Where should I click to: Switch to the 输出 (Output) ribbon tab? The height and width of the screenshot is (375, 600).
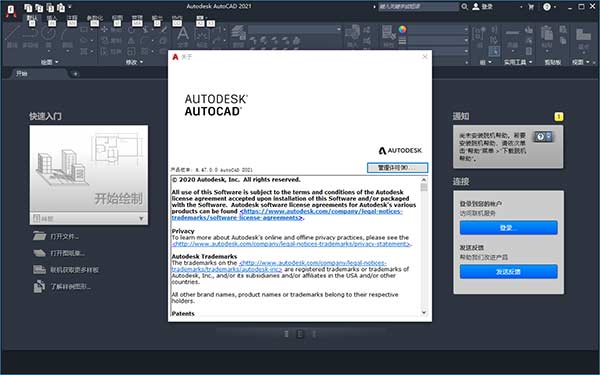[x=157, y=18]
